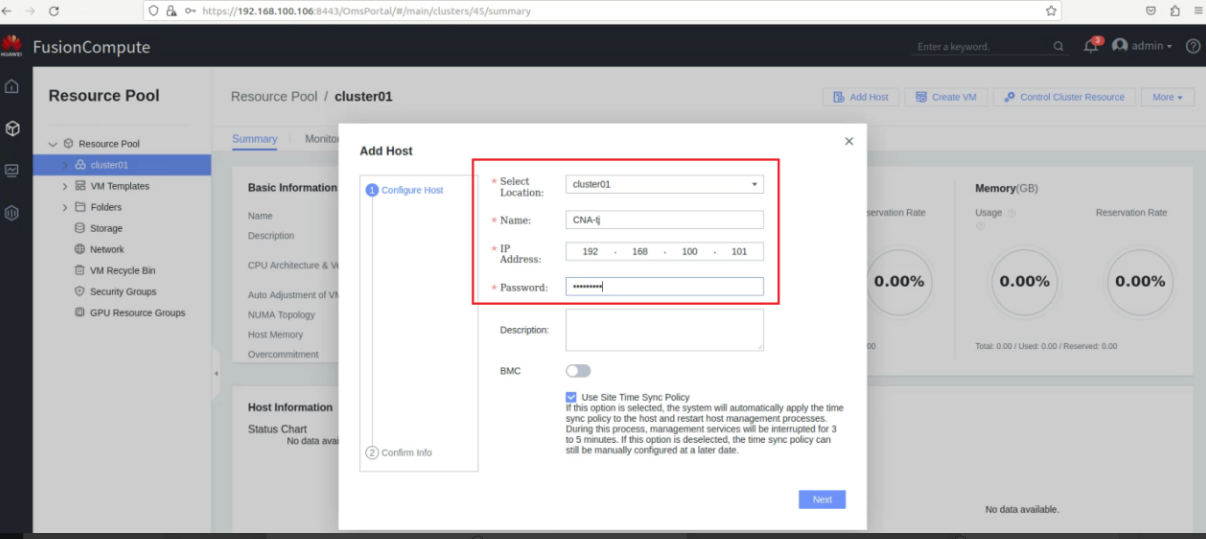Viewport: 1206px width, 539px height.
Task: Click the Name input field
Action: [x=664, y=220]
